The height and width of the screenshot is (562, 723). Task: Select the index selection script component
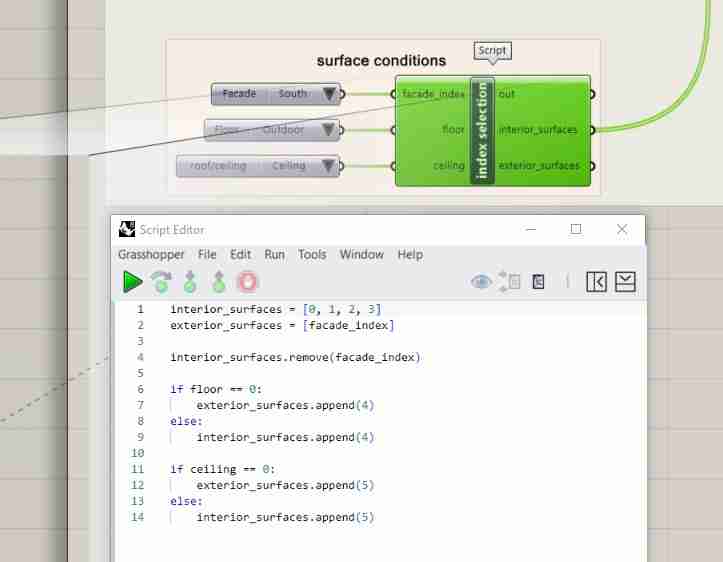coord(482,131)
